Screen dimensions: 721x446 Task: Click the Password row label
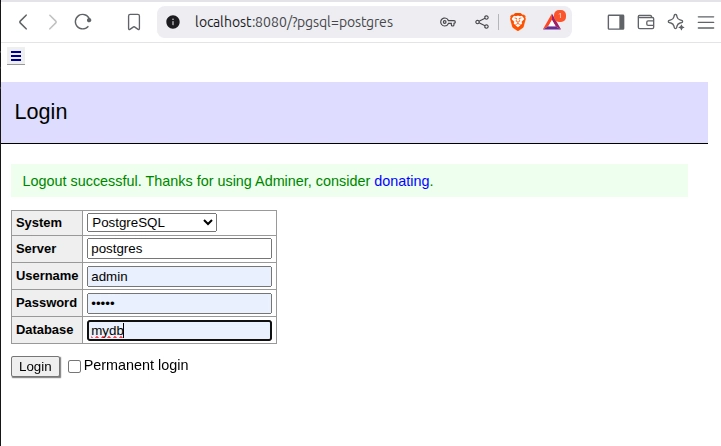click(46, 303)
